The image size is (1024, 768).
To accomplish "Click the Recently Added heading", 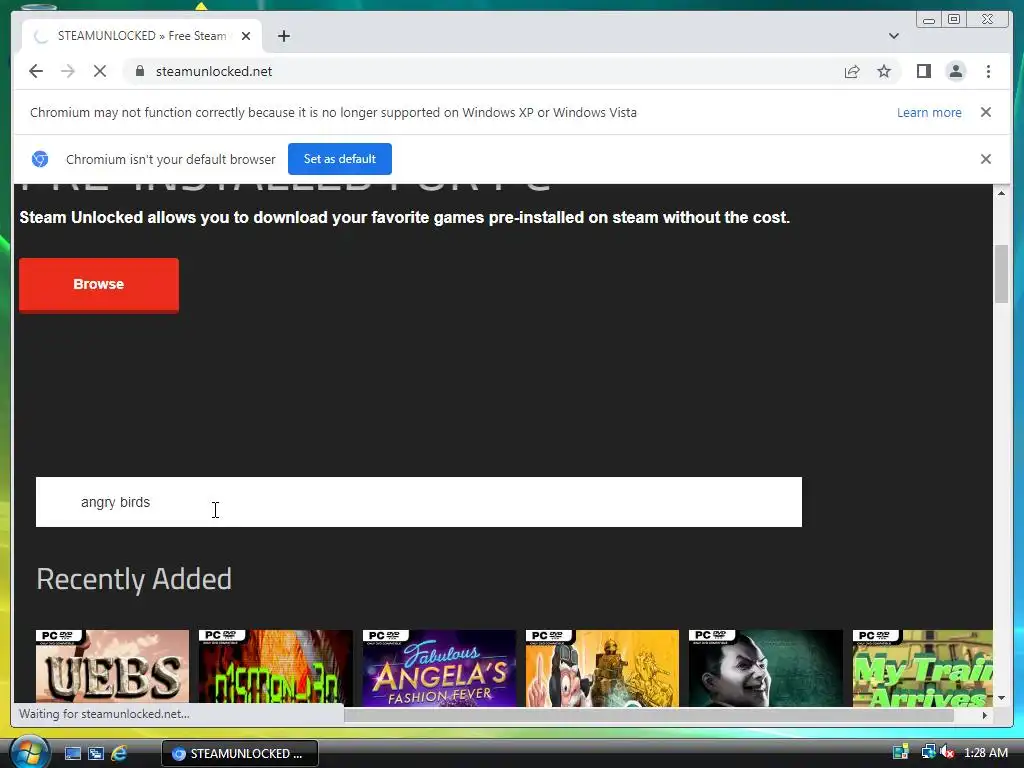I will coord(134,579).
